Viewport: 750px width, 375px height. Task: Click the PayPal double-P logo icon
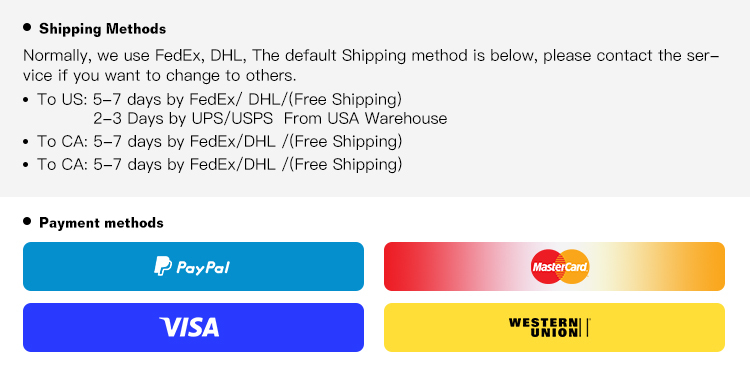tap(163, 266)
